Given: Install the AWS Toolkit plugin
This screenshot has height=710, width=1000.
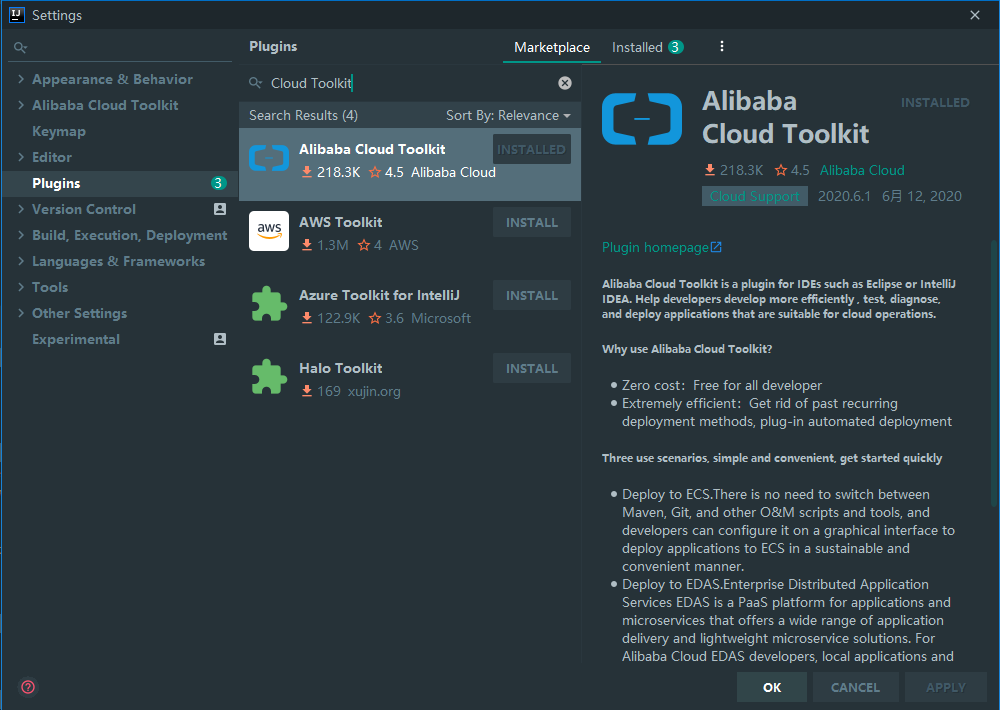Looking at the screenshot, I should [x=532, y=223].
